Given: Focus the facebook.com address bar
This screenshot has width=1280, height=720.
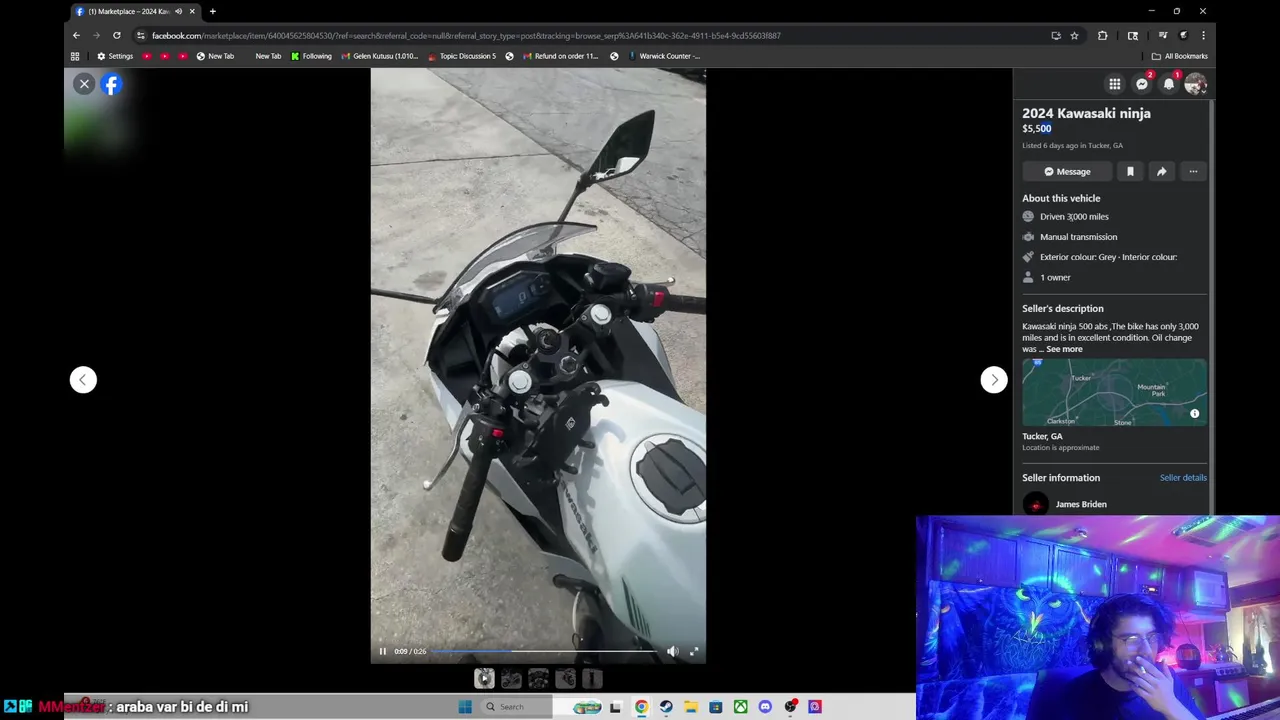Looking at the screenshot, I should coord(590,35).
